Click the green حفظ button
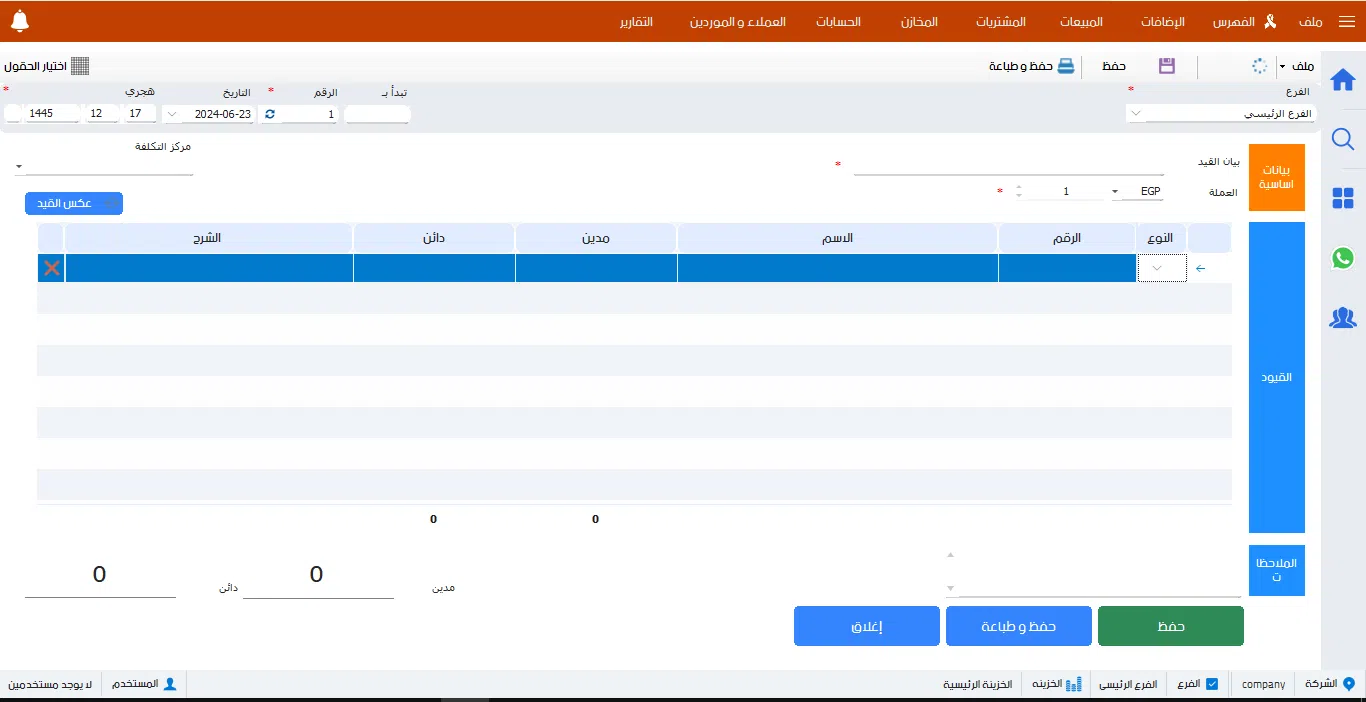The height and width of the screenshot is (702, 1366). tap(1170, 626)
